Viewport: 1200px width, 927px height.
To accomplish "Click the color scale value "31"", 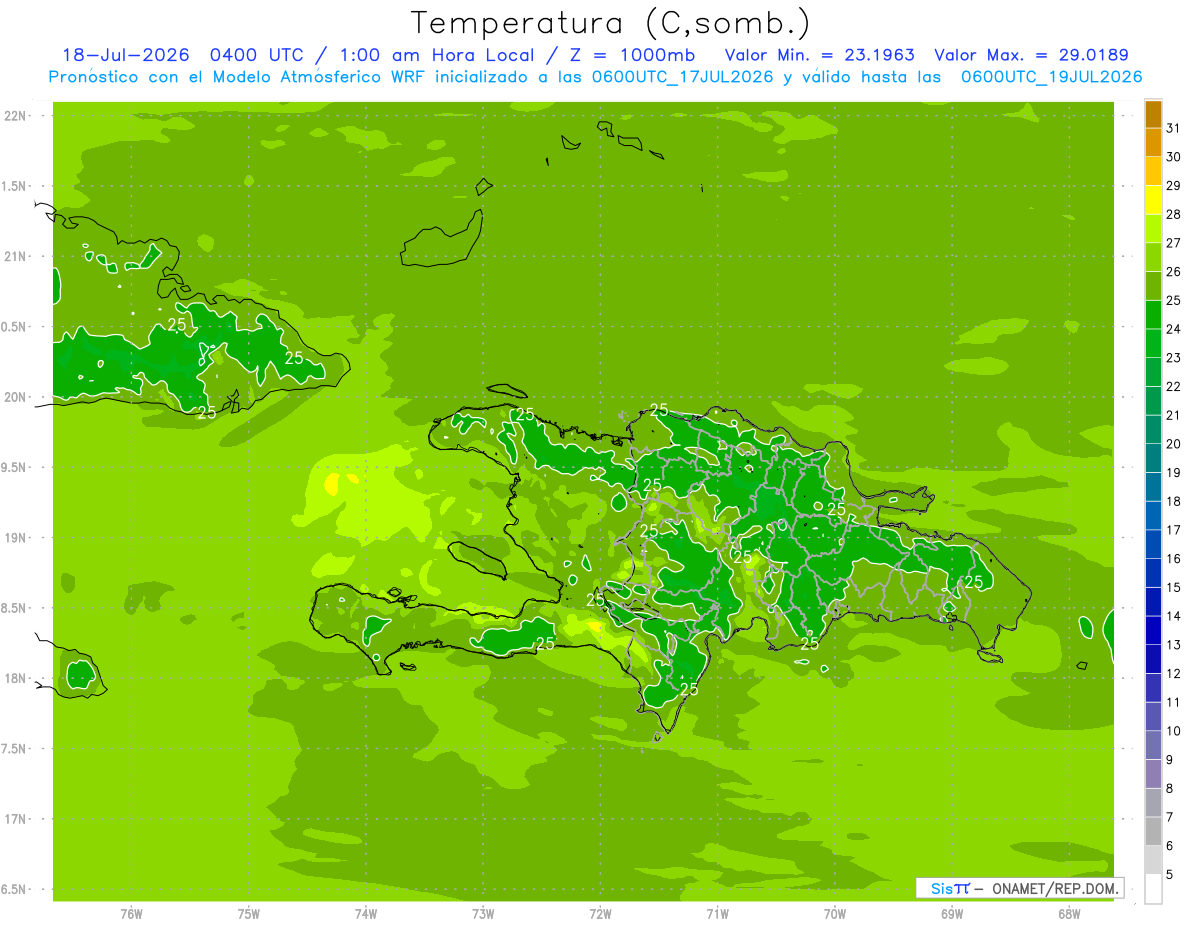I will [x=1174, y=128].
